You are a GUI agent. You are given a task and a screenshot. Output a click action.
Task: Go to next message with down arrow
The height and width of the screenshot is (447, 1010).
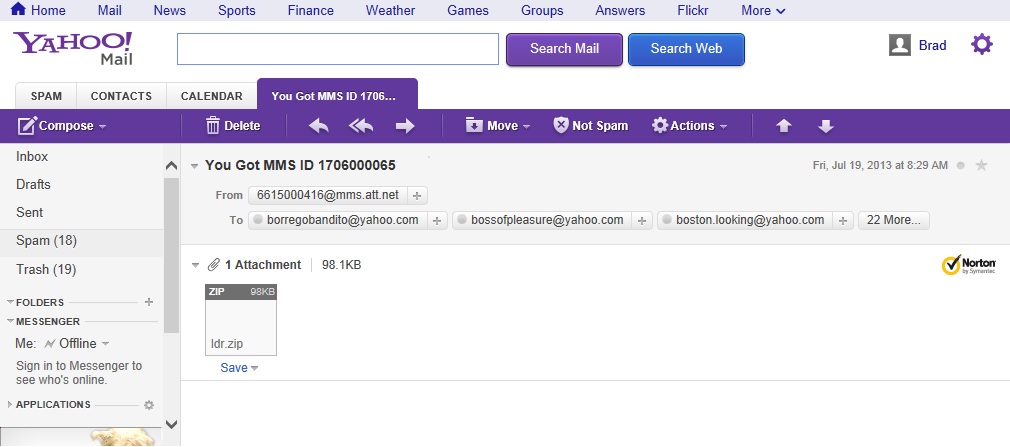[826, 126]
